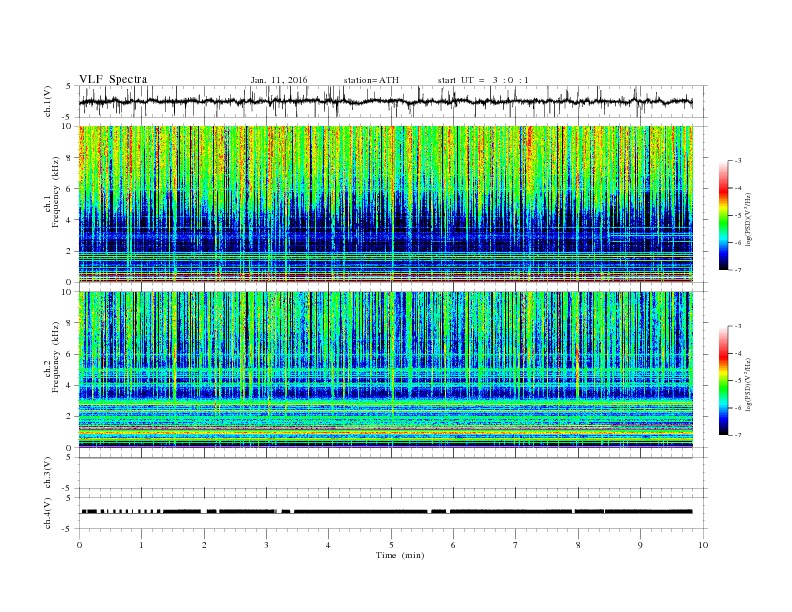Image resolution: width=792 pixels, height=612 pixels.
Task: Select the "ch.4(V)" axis label
Action: (x=48, y=513)
